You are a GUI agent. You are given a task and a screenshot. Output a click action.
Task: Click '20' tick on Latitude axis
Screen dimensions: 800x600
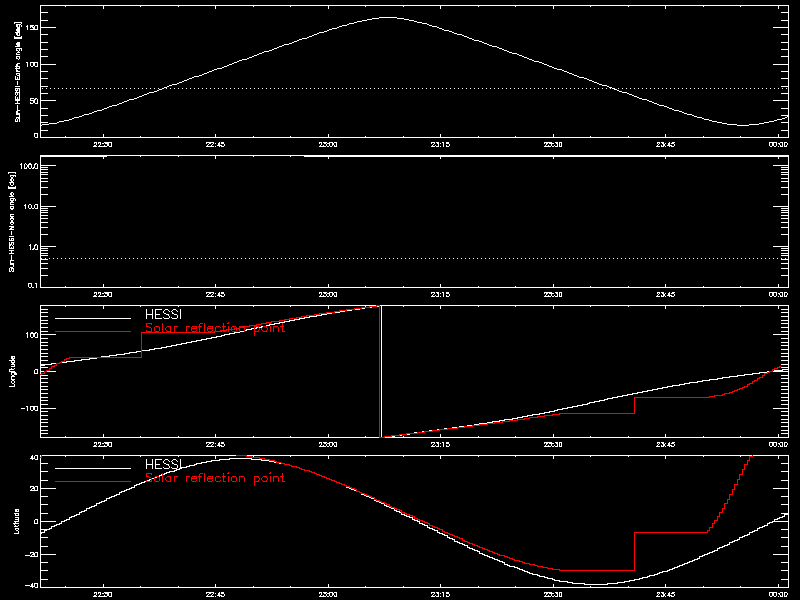tap(34, 489)
